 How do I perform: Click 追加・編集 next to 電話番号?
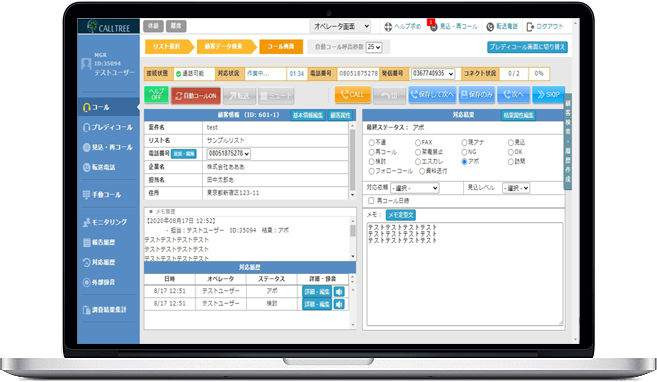point(184,154)
